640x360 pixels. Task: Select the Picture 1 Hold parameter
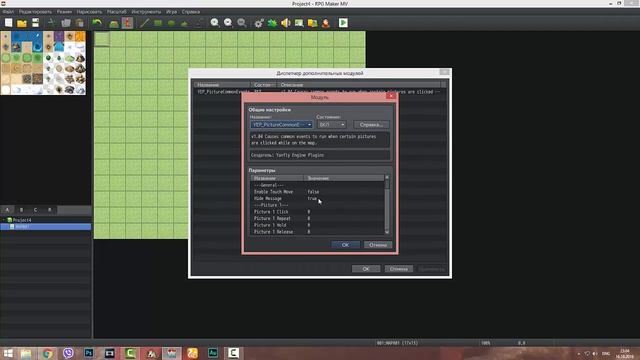pyautogui.click(x=318, y=225)
